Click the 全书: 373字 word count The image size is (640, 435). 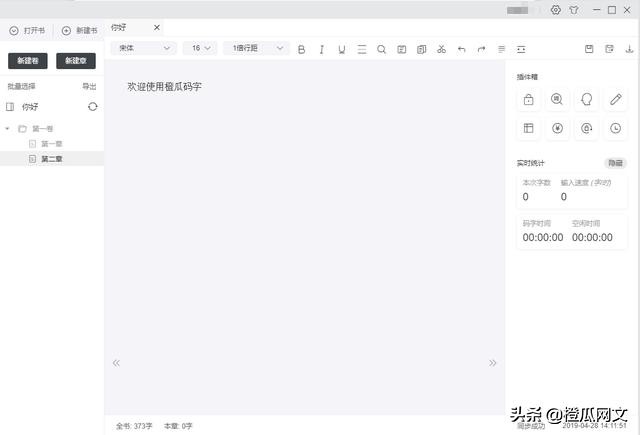[134, 426]
